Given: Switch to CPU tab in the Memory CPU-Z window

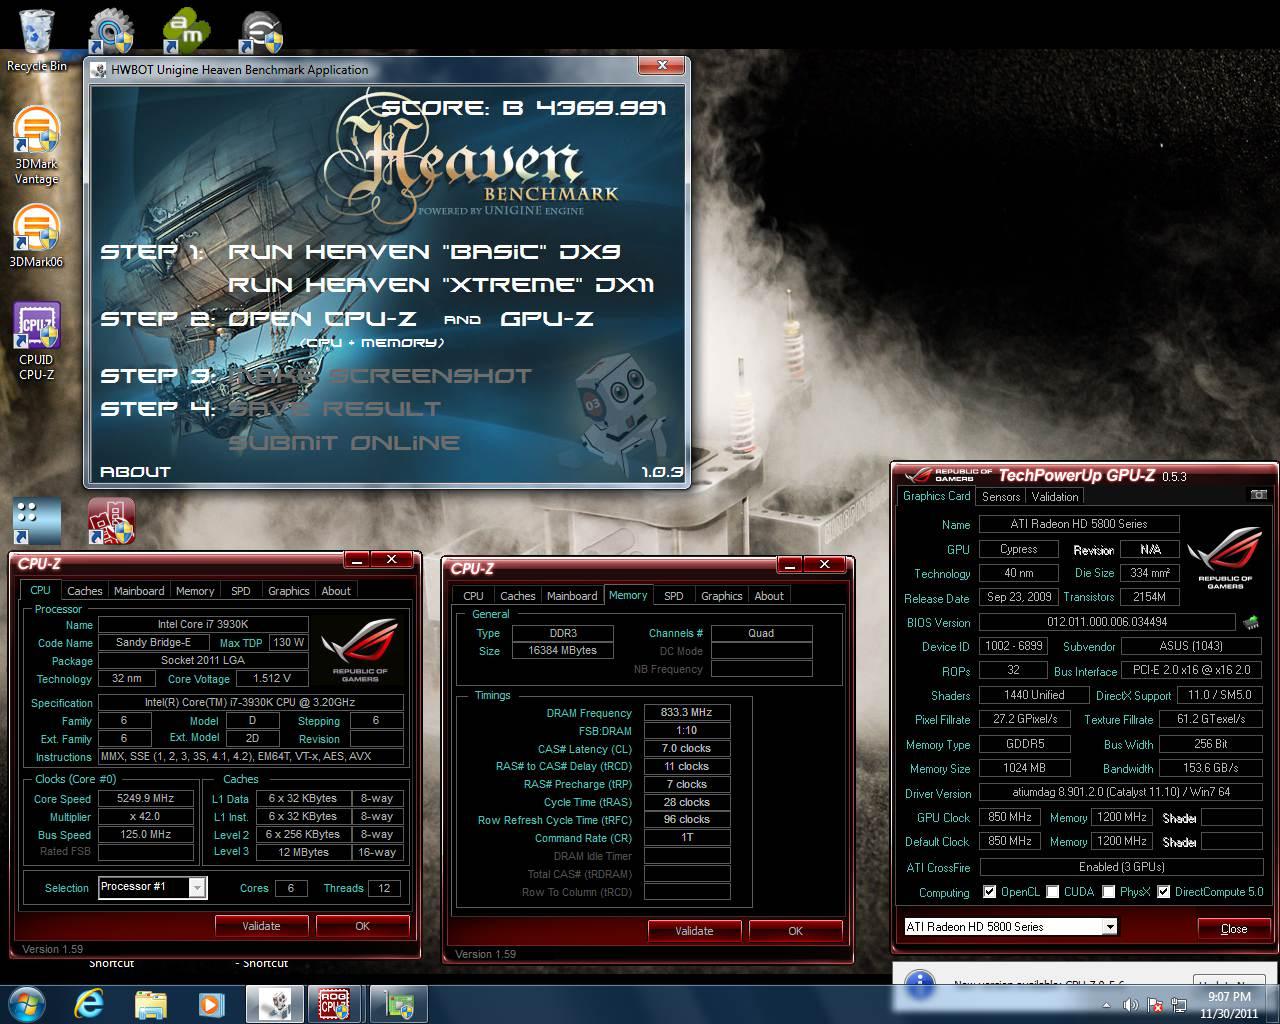Looking at the screenshot, I should tap(474, 596).
